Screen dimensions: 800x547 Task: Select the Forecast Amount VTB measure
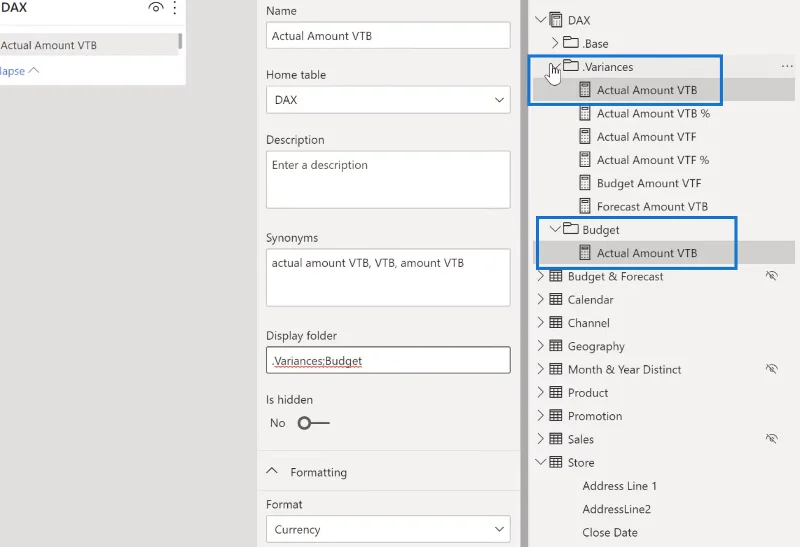(652, 206)
